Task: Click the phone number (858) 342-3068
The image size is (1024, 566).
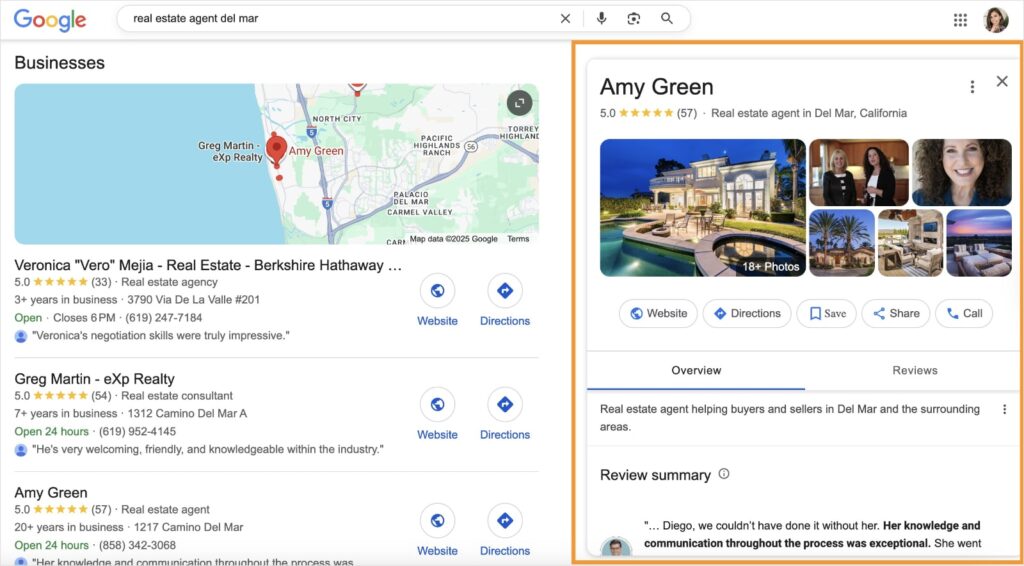Action: 137,545
